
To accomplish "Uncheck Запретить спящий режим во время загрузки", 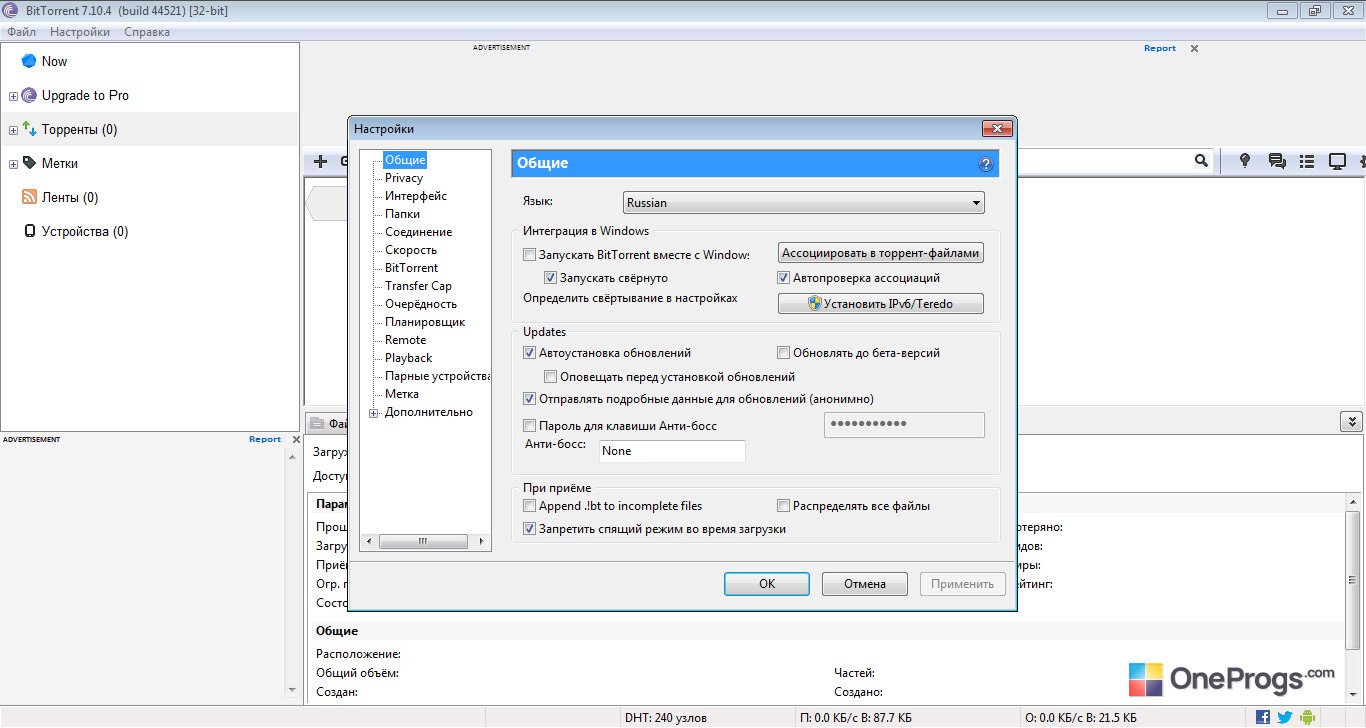I will coord(530,529).
